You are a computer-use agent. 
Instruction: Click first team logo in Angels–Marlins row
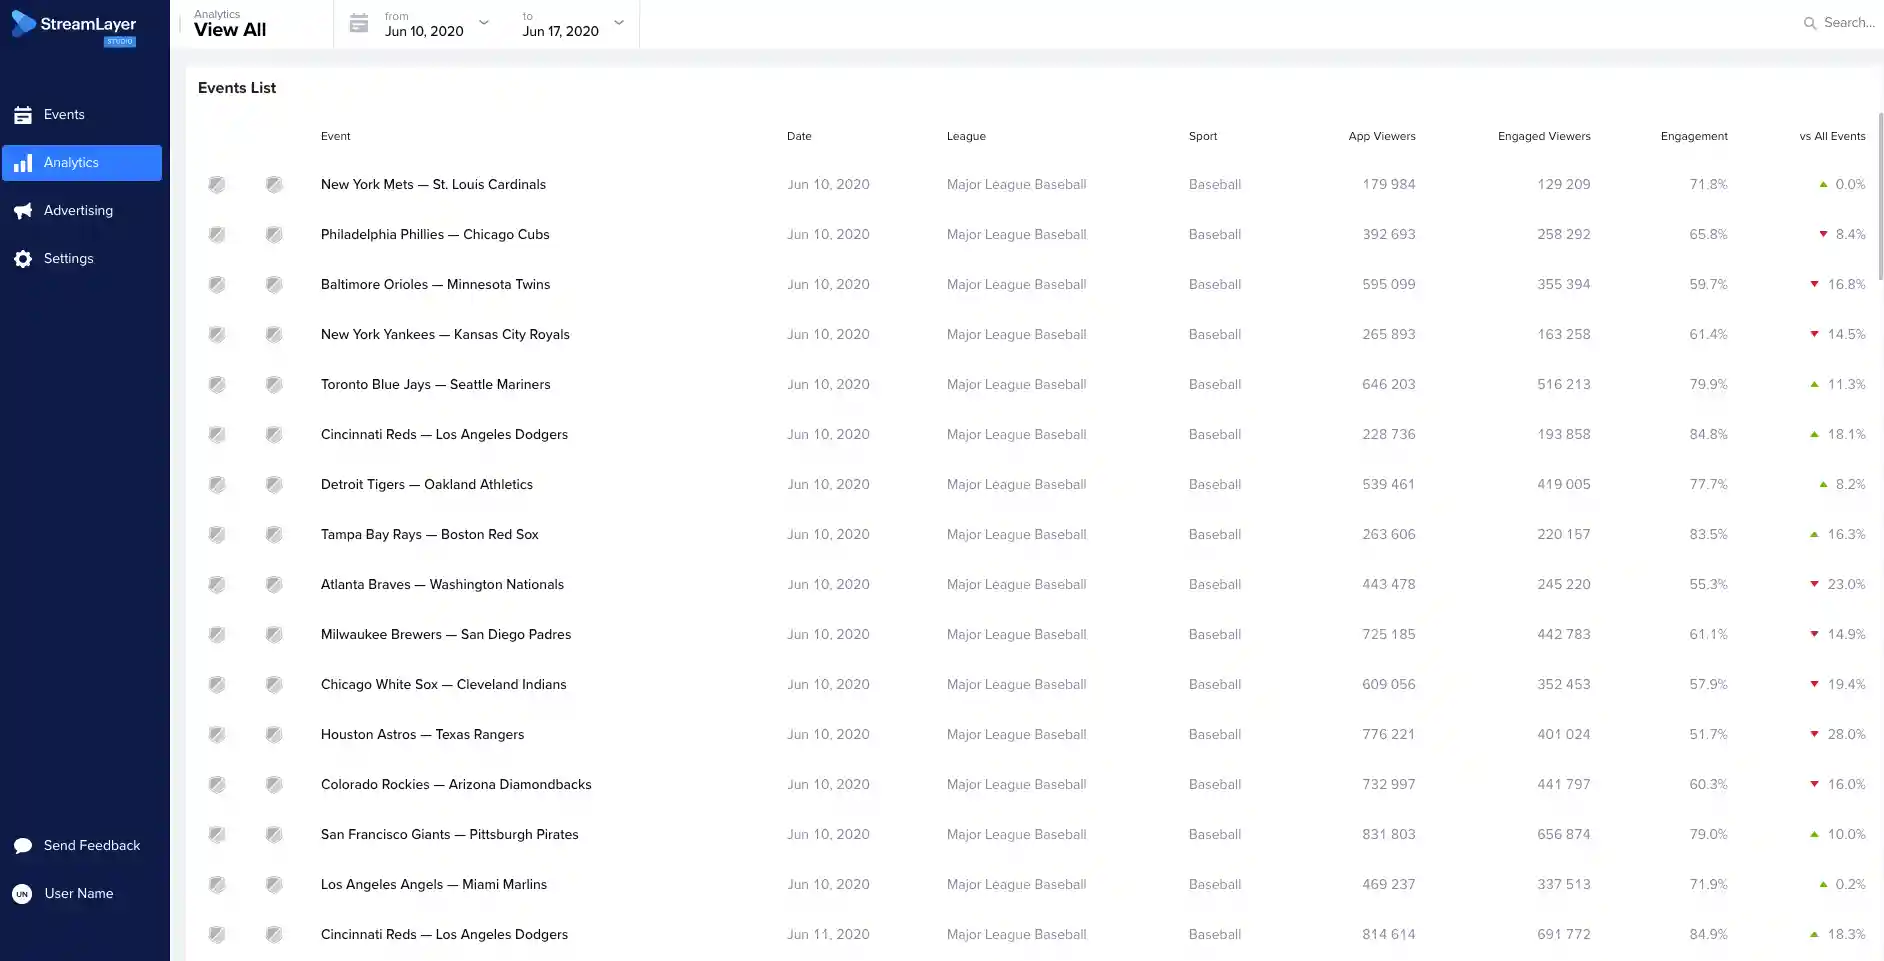click(217, 885)
